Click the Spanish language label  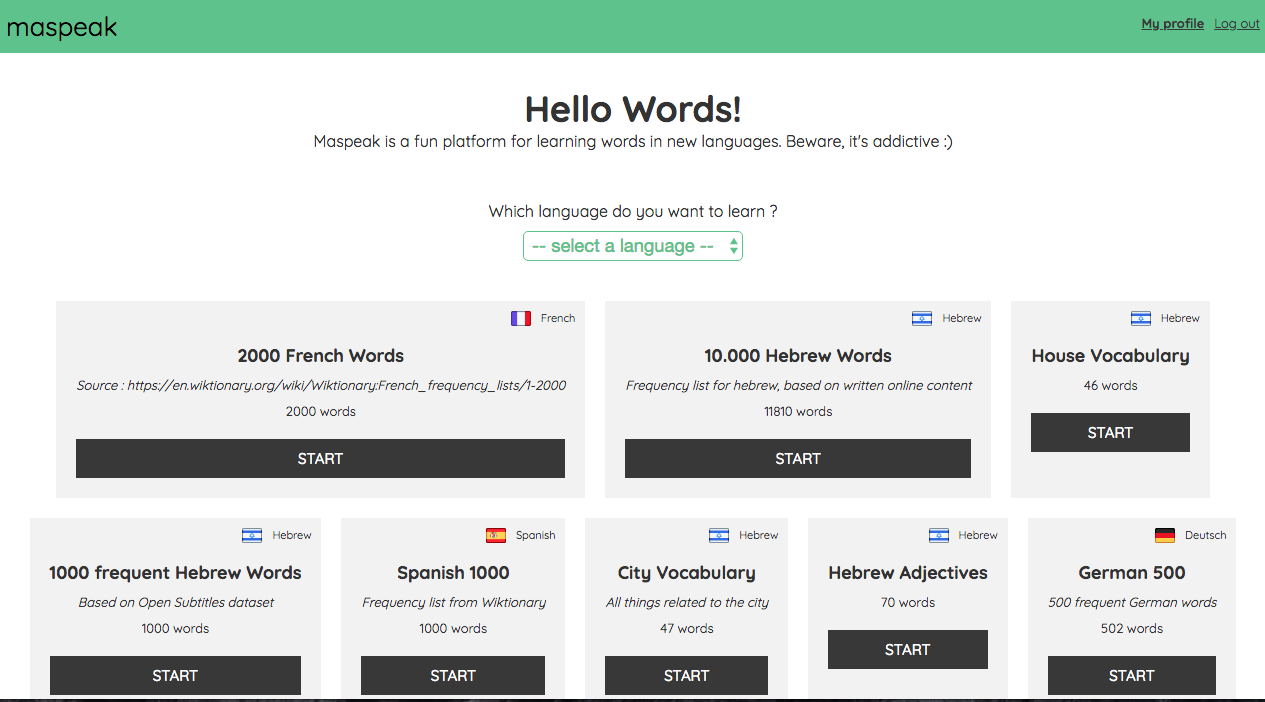535,535
